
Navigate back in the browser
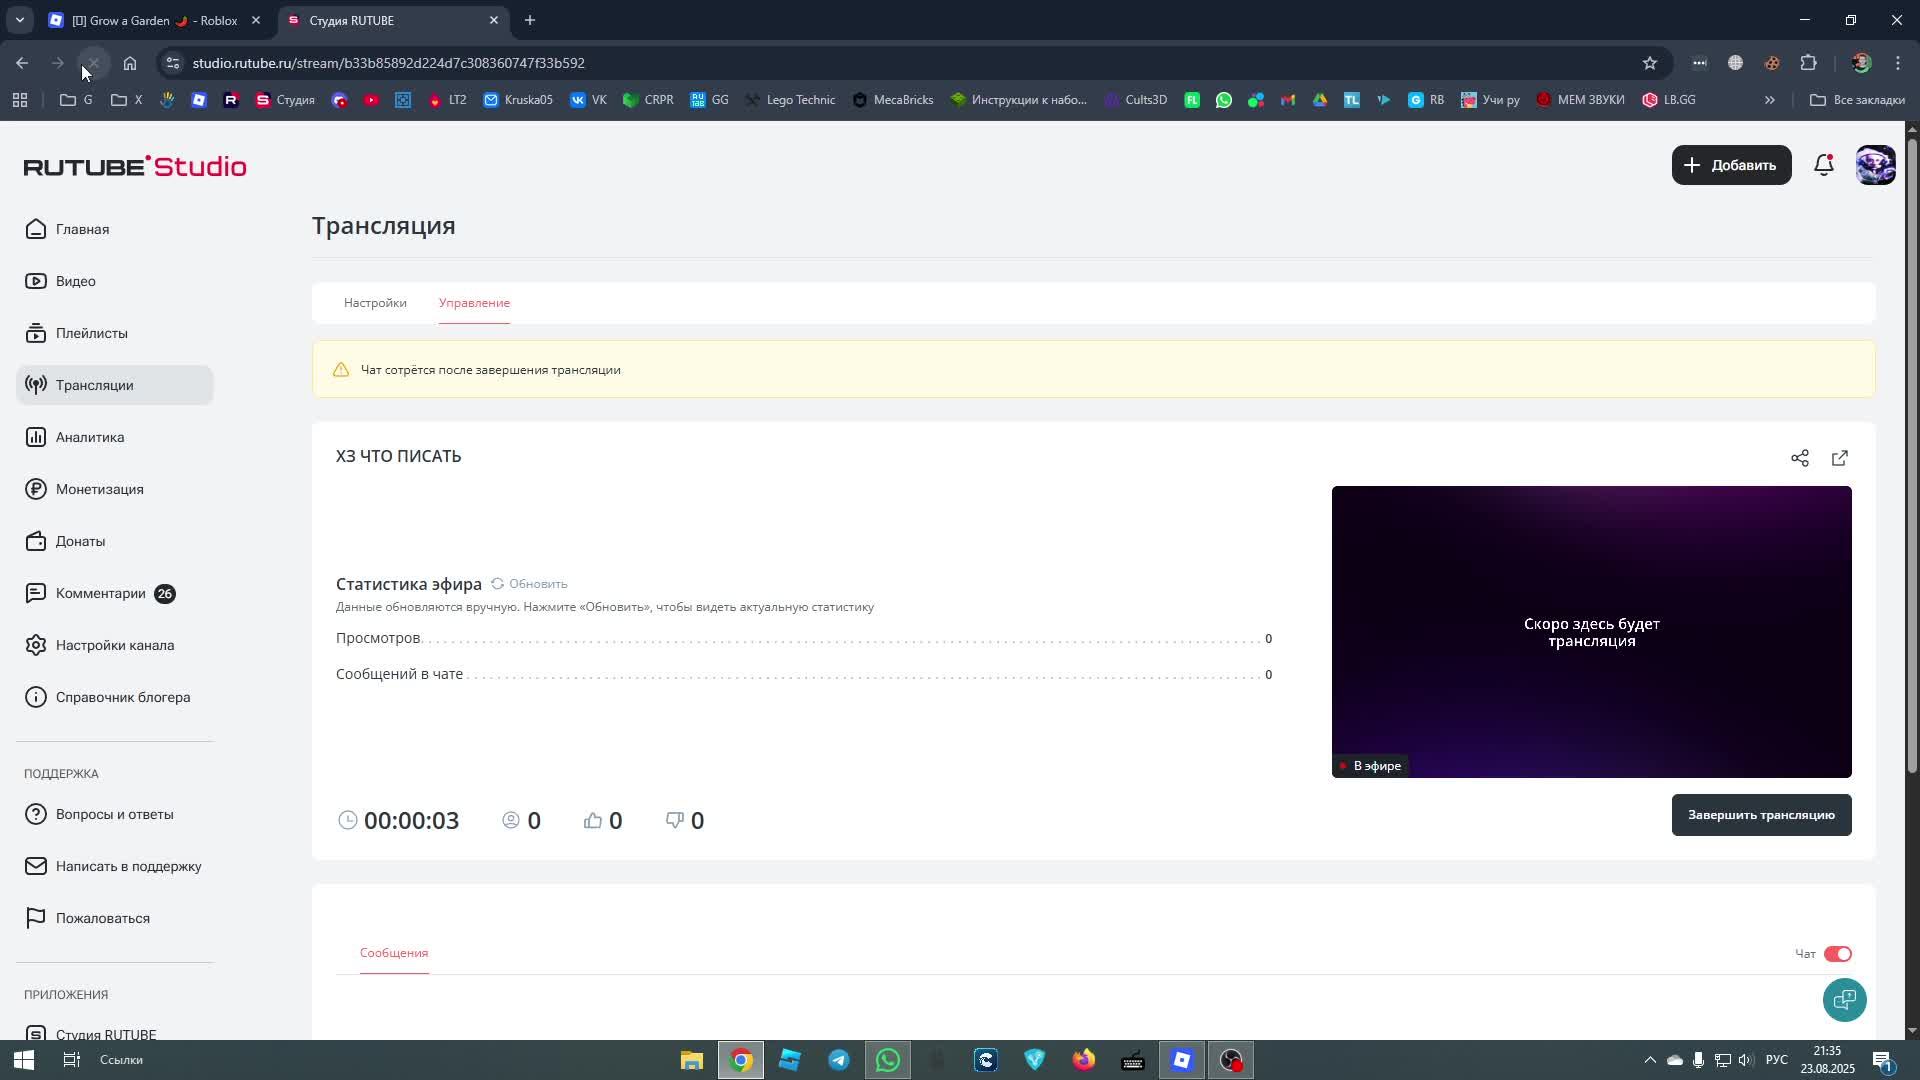tap(22, 63)
